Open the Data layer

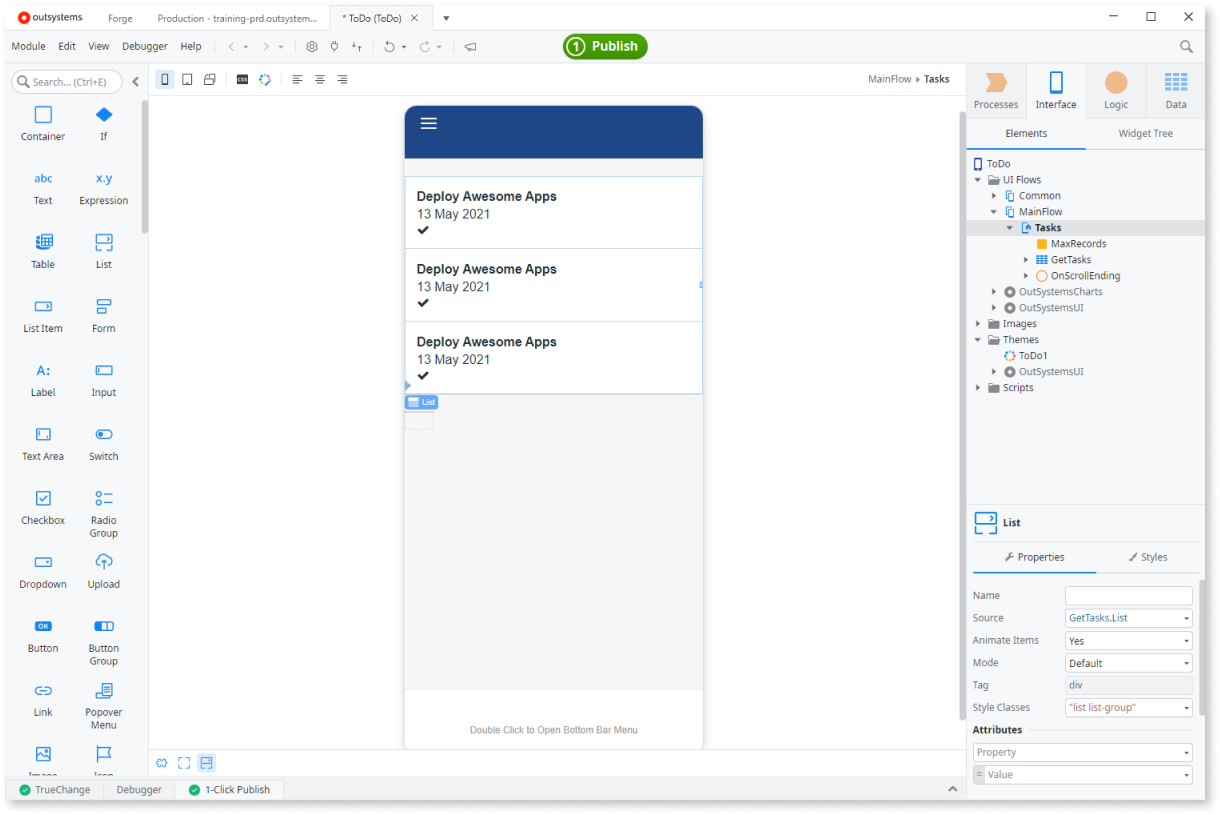(x=1175, y=90)
